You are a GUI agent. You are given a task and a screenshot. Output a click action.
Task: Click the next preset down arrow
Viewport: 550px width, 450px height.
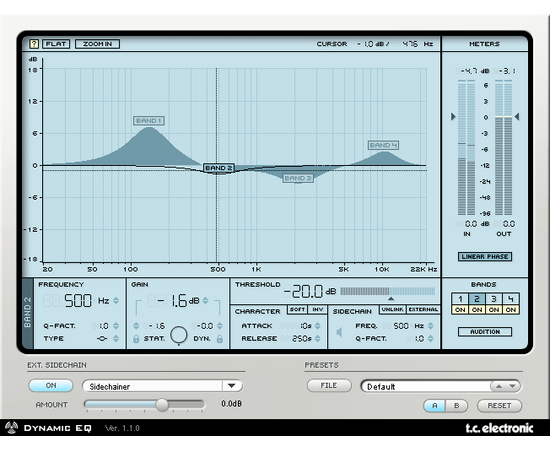tap(512, 386)
